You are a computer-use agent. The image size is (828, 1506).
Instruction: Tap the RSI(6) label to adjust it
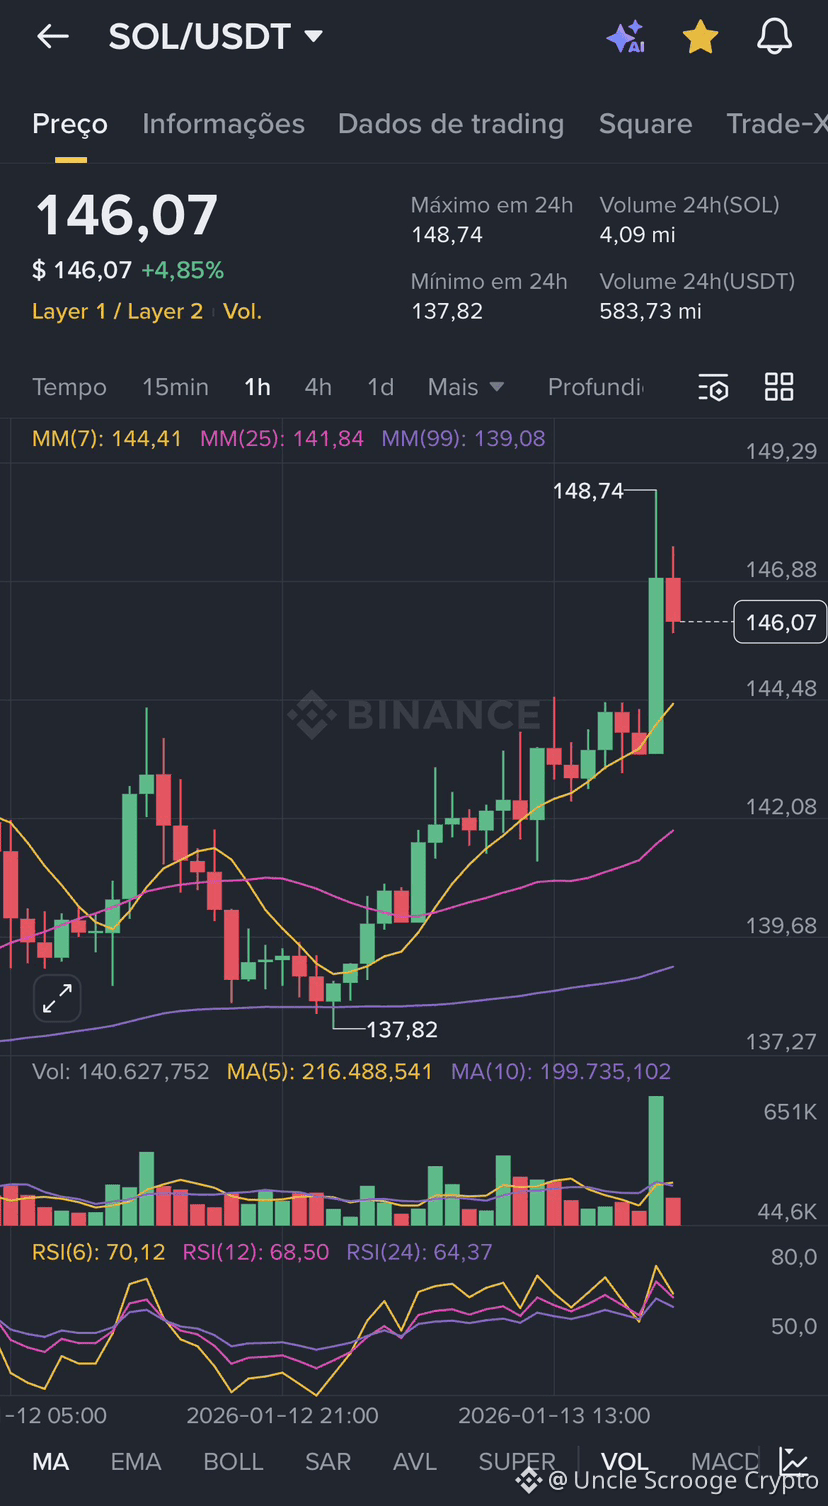(x=98, y=1251)
